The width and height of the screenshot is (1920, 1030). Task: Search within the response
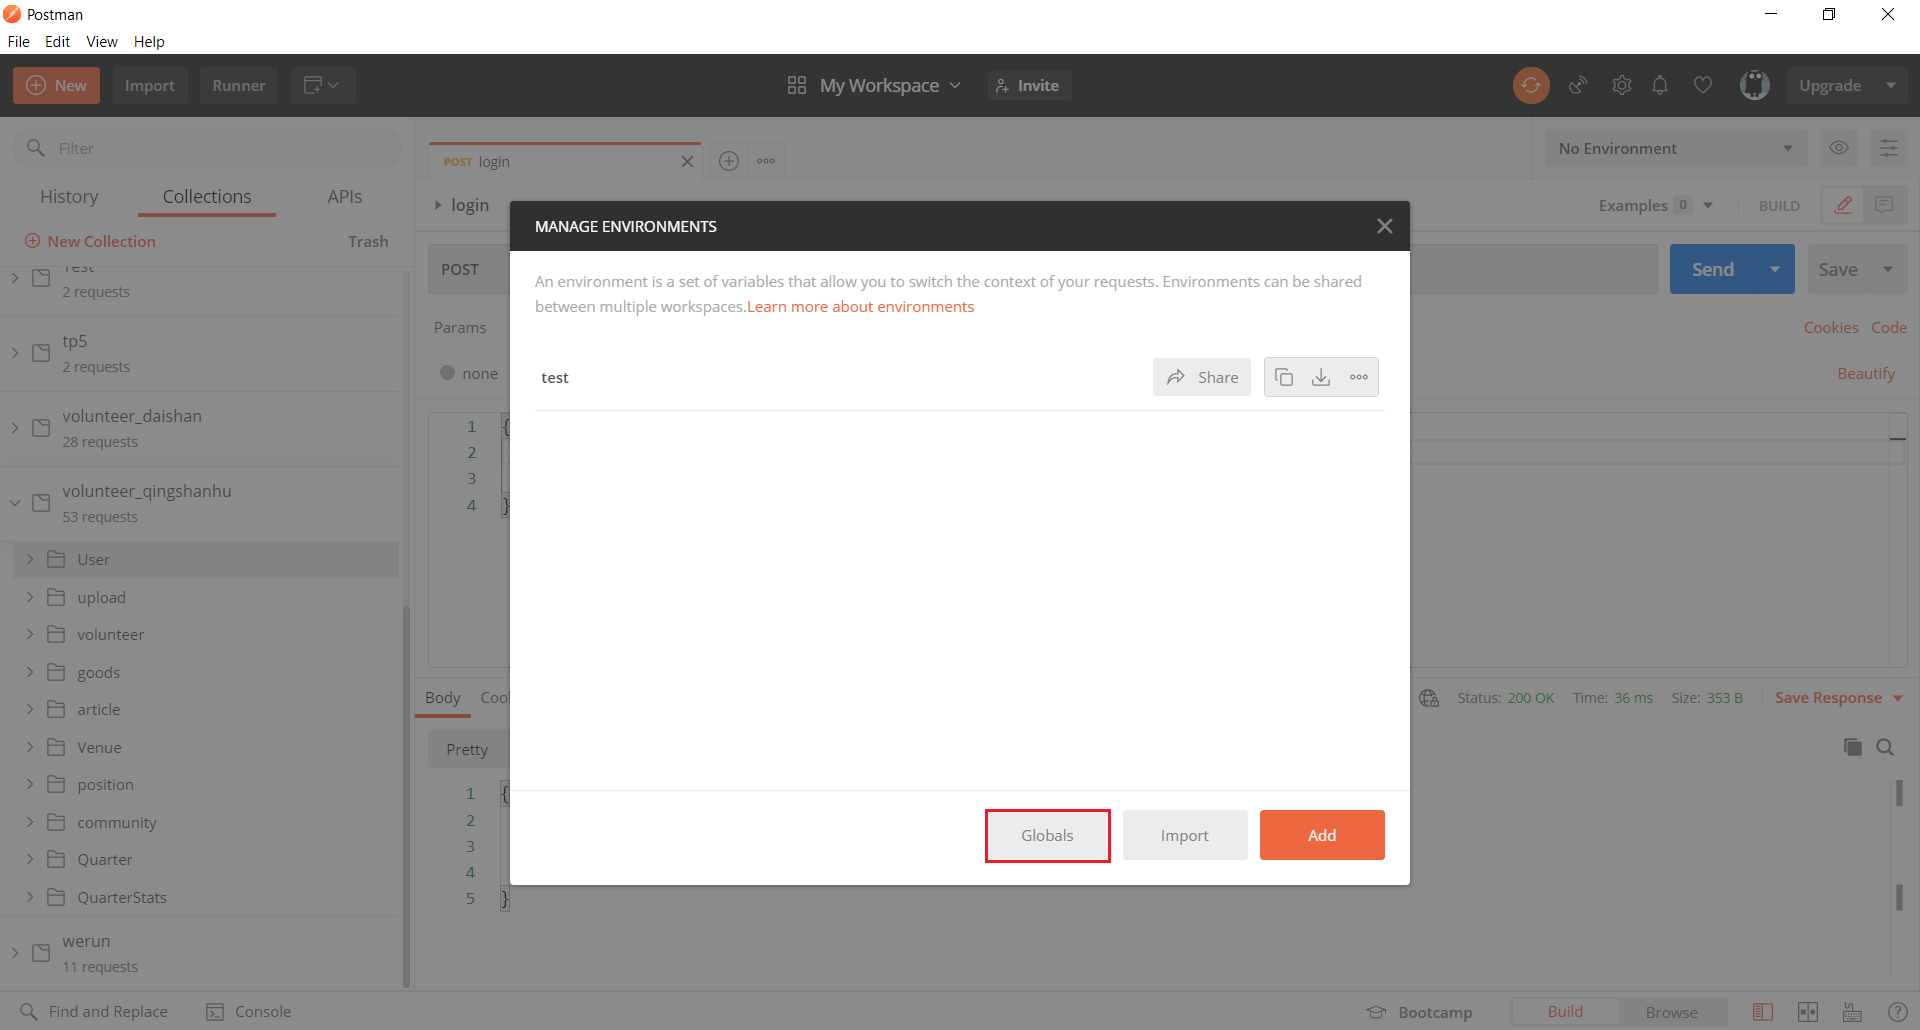(x=1885, y=747)
